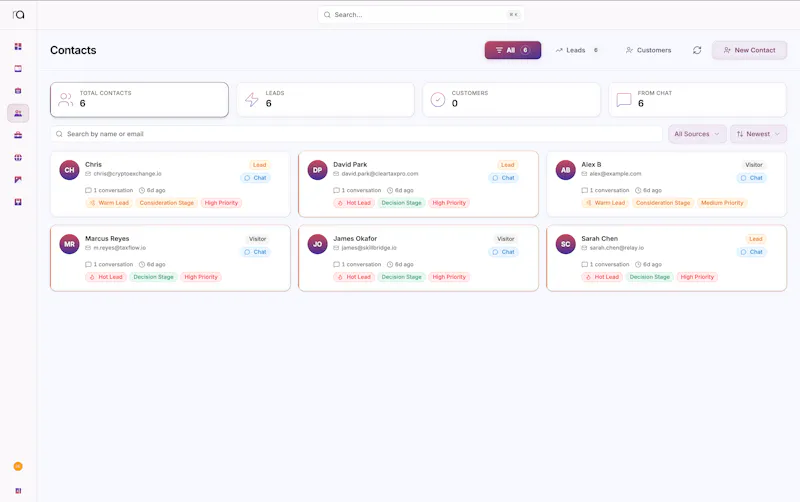Open contact name Marcus Reyes
This screenshot has height=502, width=800.
point(107,238)
